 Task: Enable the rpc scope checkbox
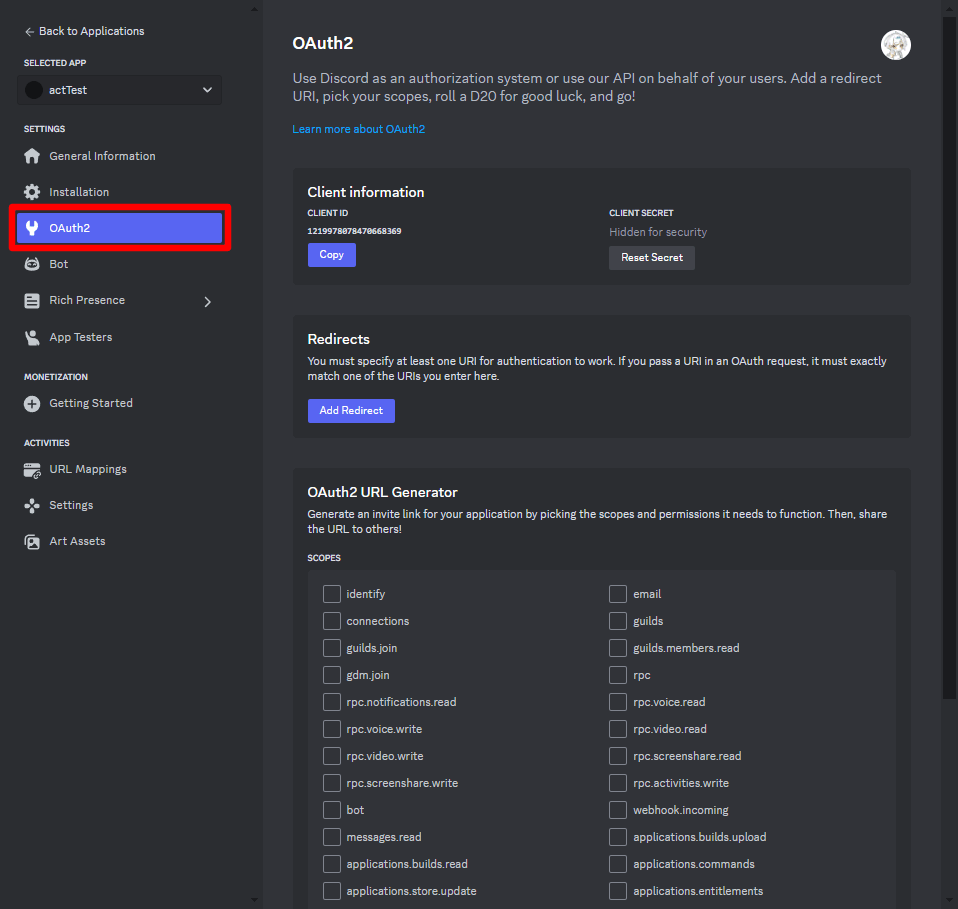(618, 675)
